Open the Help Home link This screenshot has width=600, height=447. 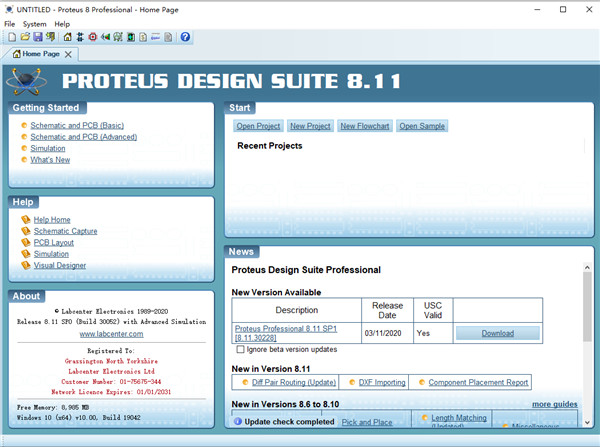52,220
